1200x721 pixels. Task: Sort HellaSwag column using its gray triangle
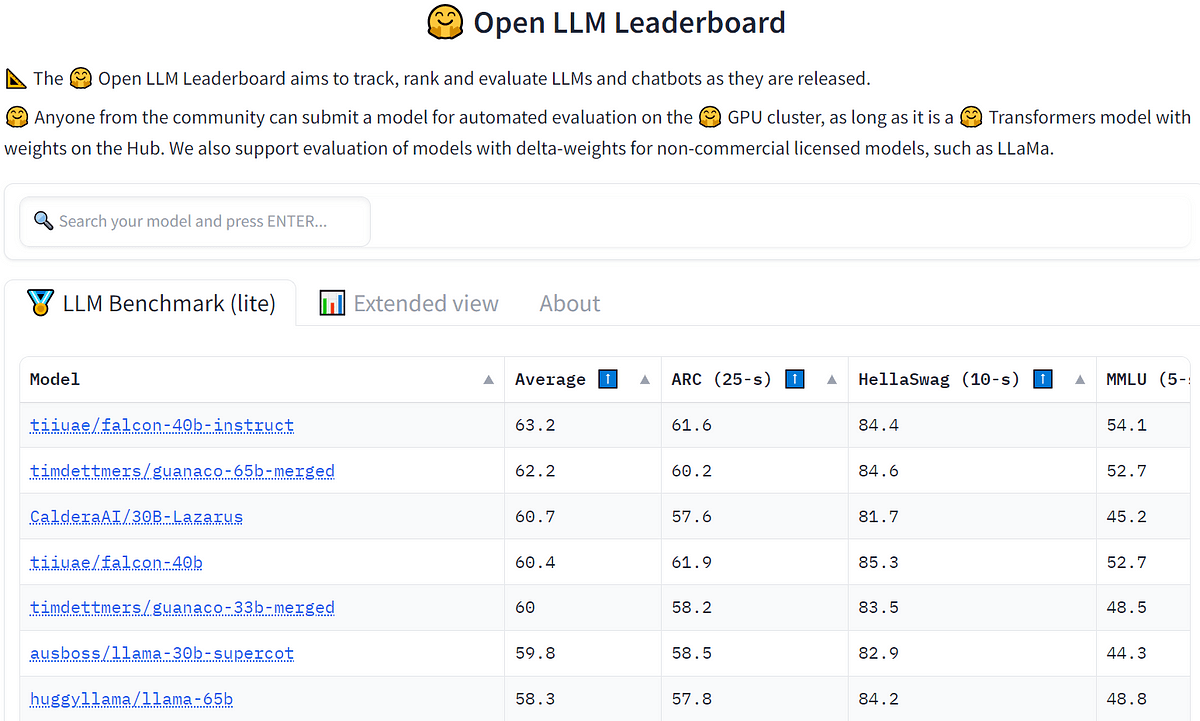tap(1080, 380)
